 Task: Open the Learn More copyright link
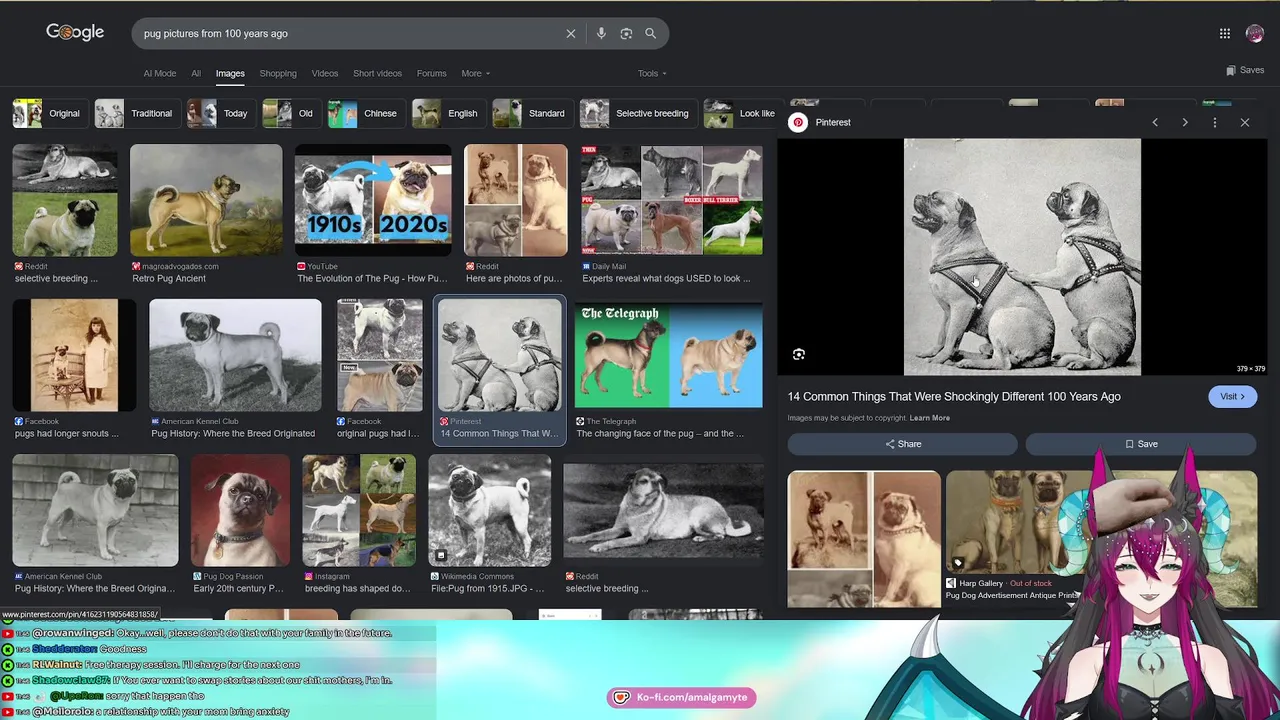[x=930, y=418]
